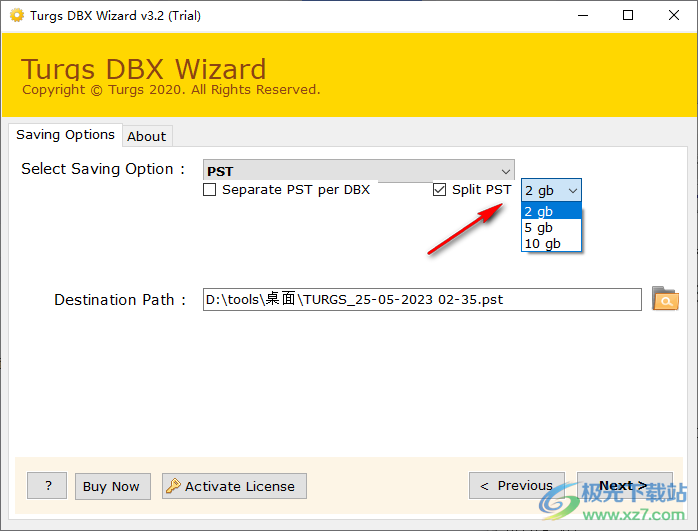The image size is (698, 531).
Task: Click the Turgs gear app icon in title bar
Action: (17, 16)
